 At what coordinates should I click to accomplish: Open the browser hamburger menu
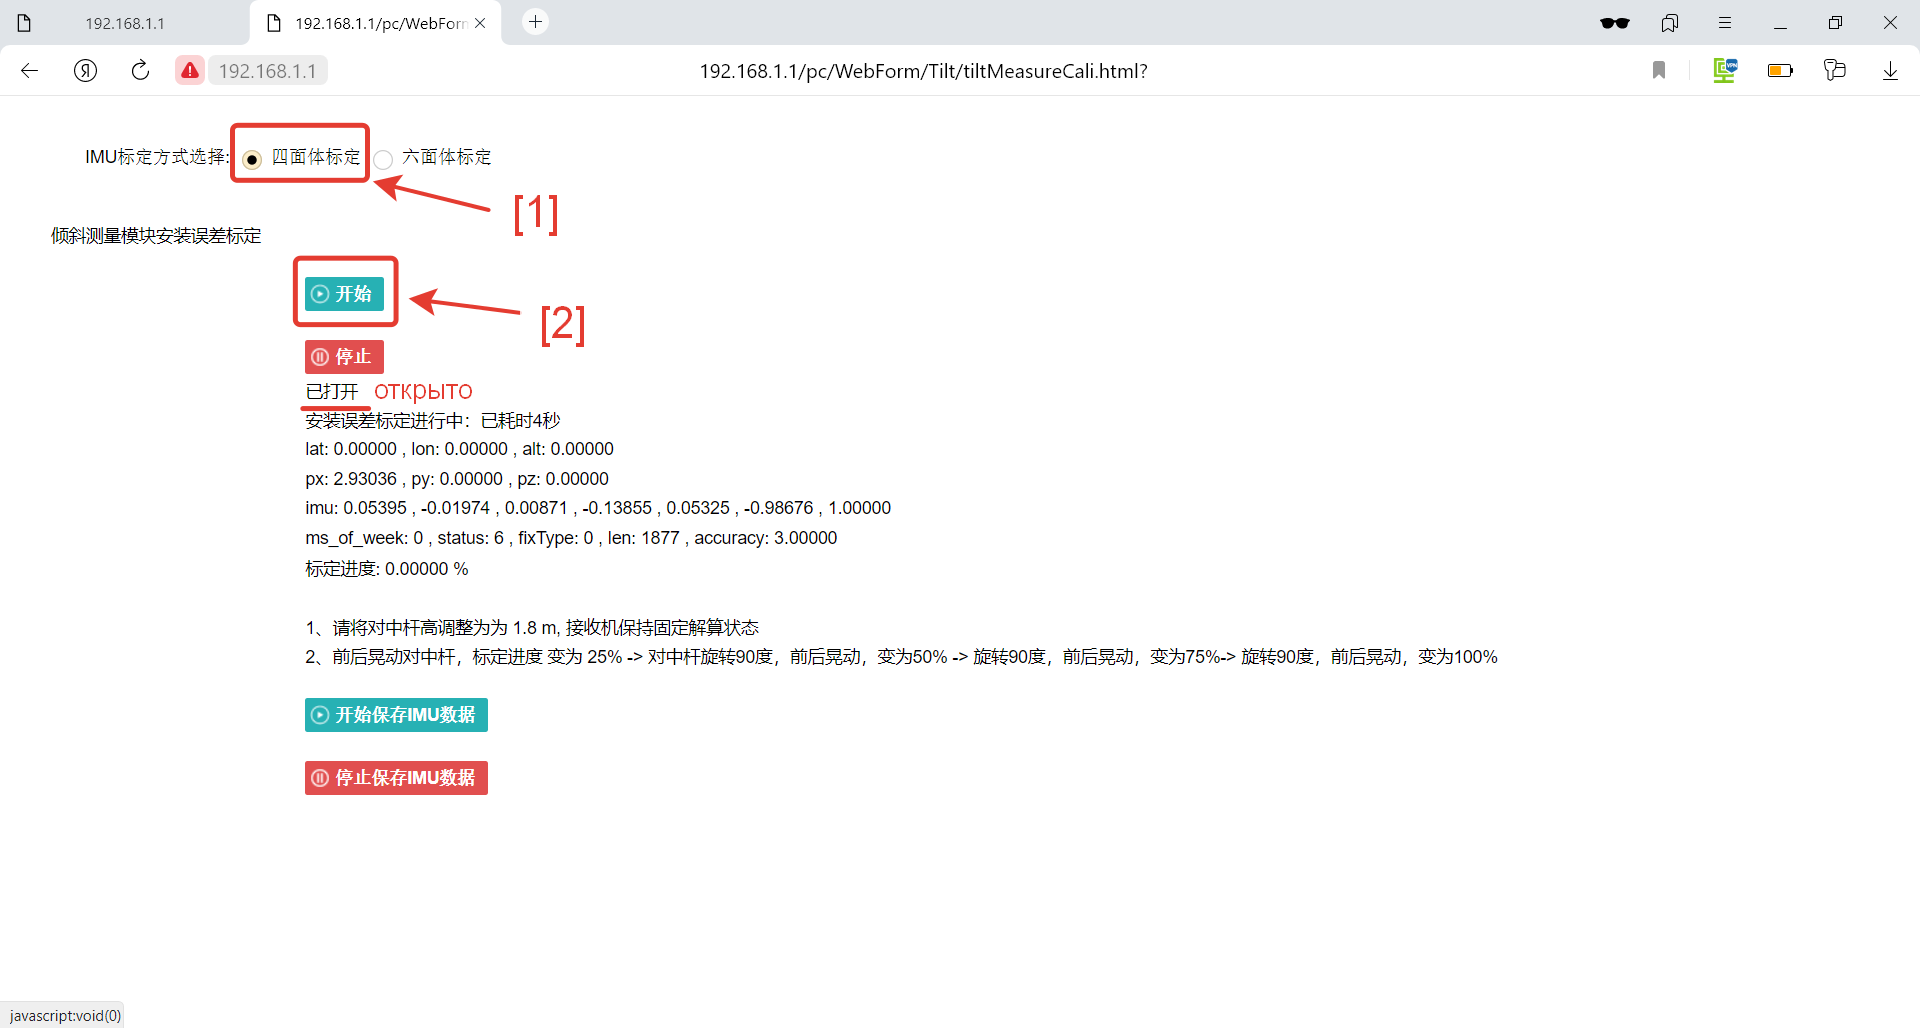(x=1725, y=23)
